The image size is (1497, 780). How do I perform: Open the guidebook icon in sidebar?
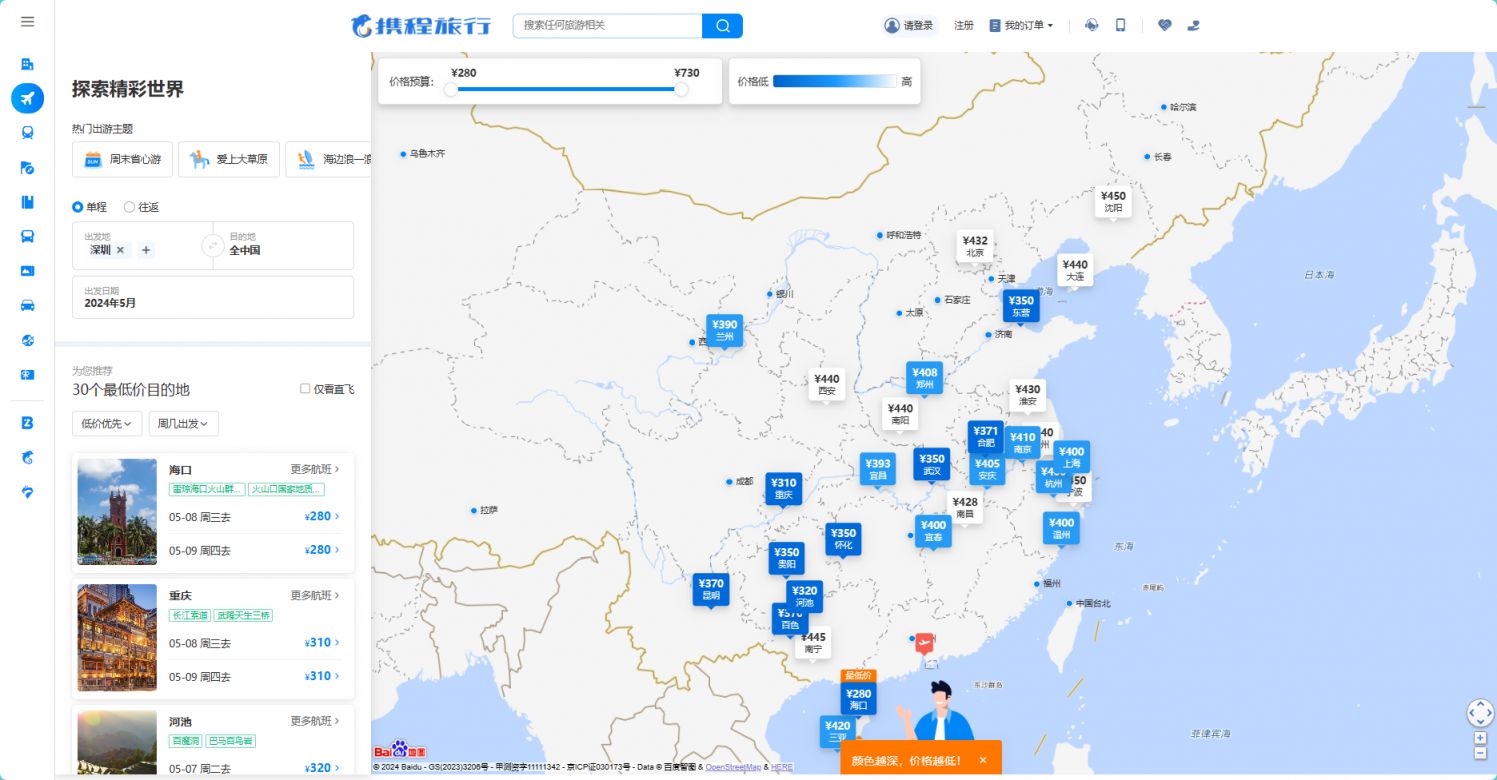(27, 202)
